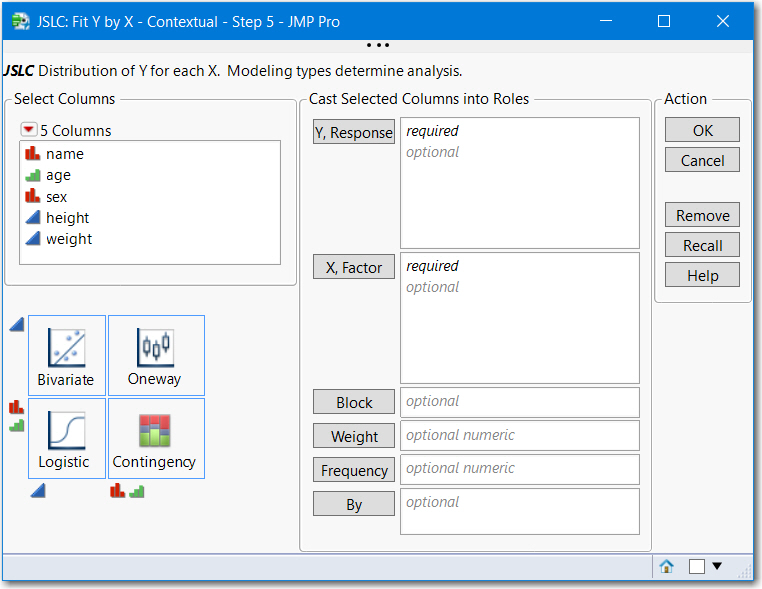The width and height of the screenshot is (762, 589).
Task: Toggle the checkbox in the status bar
Action: 696,566
